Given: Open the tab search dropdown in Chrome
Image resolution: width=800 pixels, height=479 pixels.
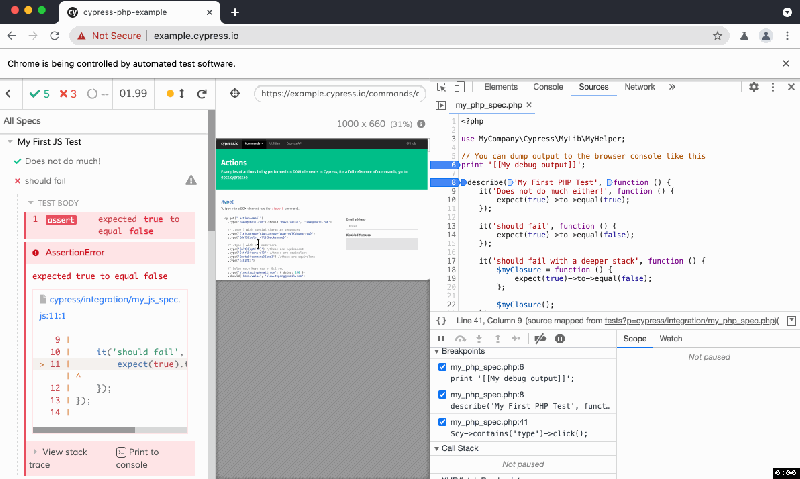Looking at the screenshot, I should (787, 12).
